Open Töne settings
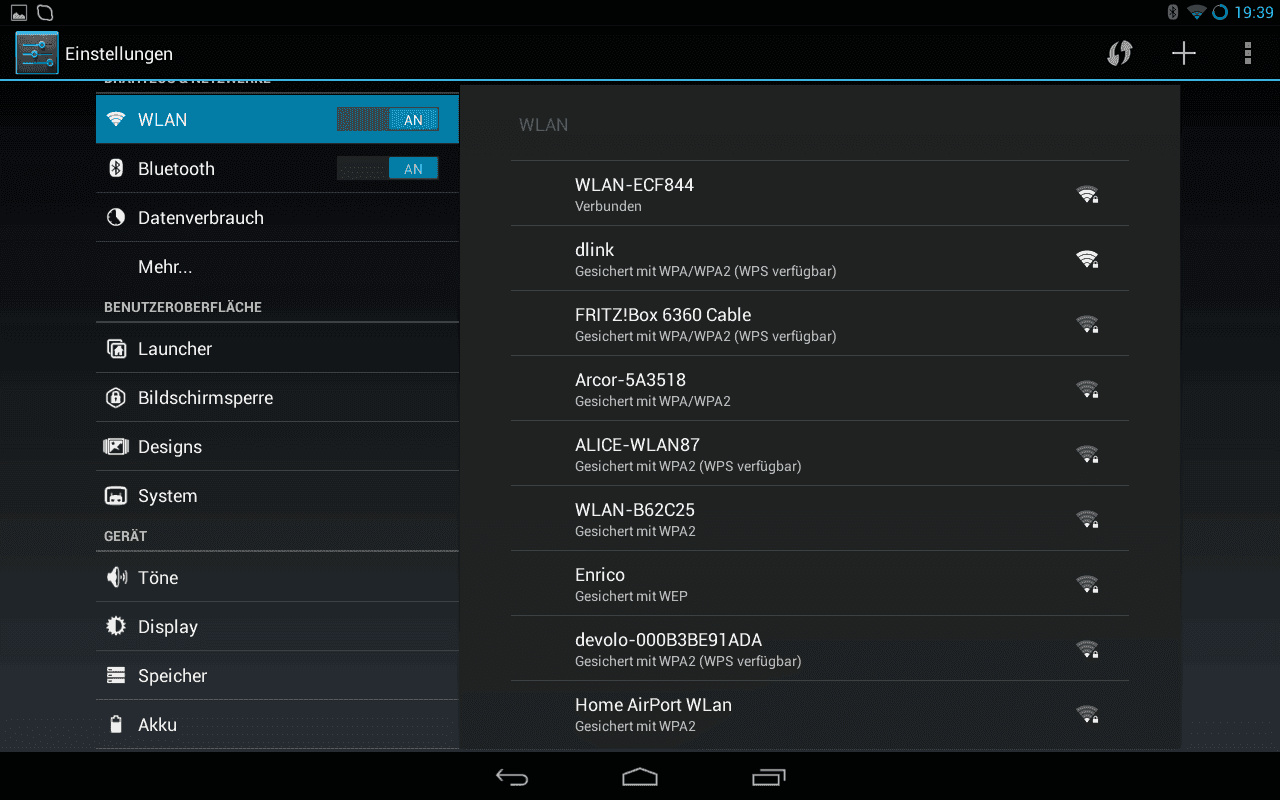Screen dimensions: 1280x800 tap(277, 577)
